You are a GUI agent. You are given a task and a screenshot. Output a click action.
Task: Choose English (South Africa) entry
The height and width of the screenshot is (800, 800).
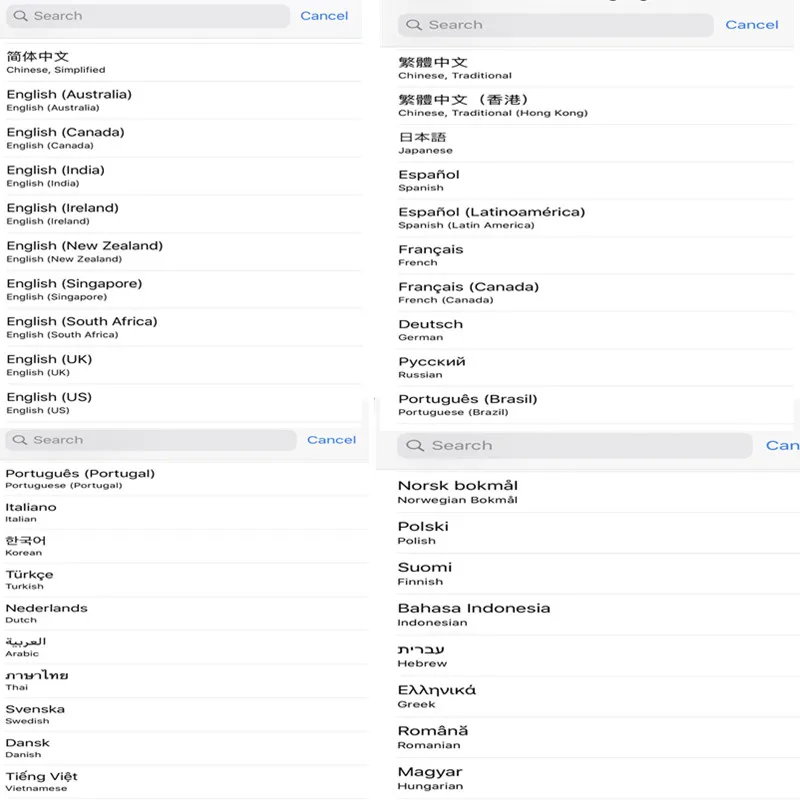(81, 326)
